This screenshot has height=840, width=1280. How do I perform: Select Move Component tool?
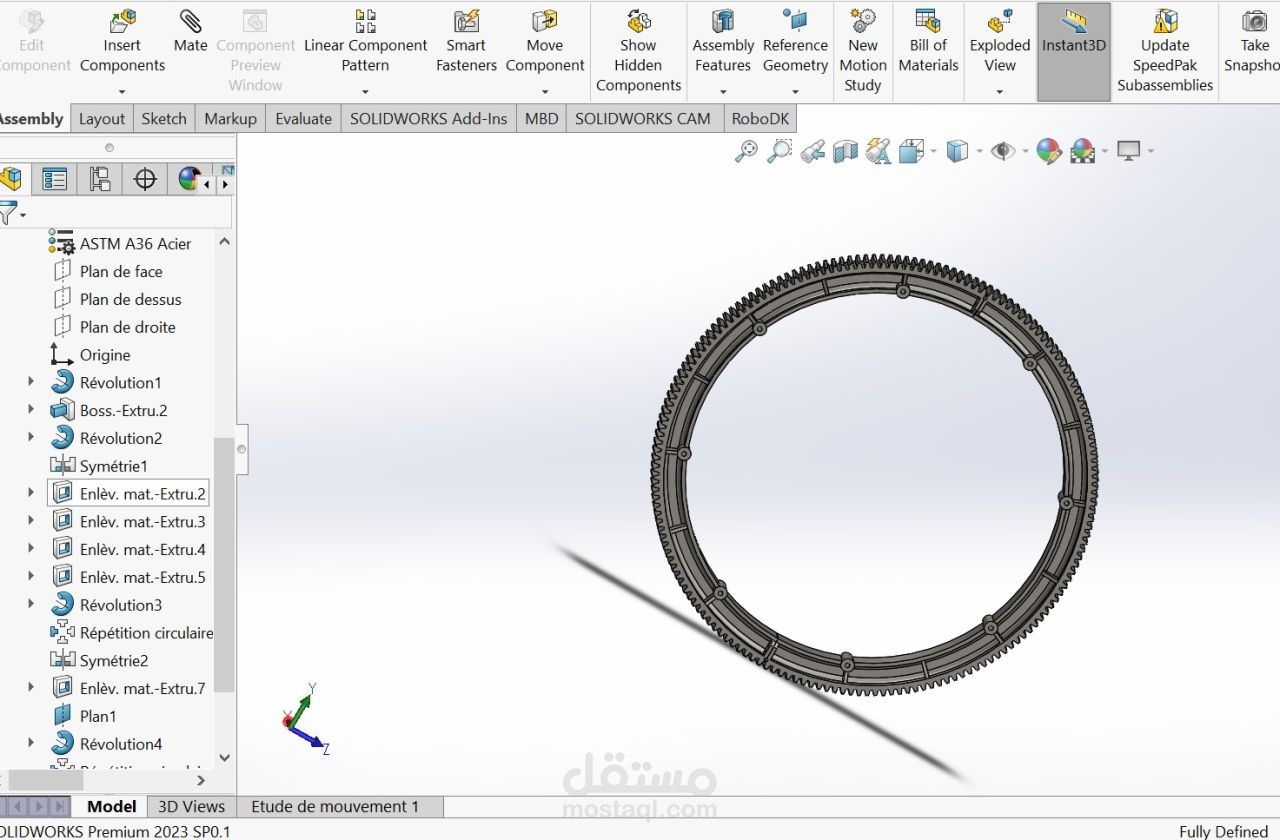point(545,42)
